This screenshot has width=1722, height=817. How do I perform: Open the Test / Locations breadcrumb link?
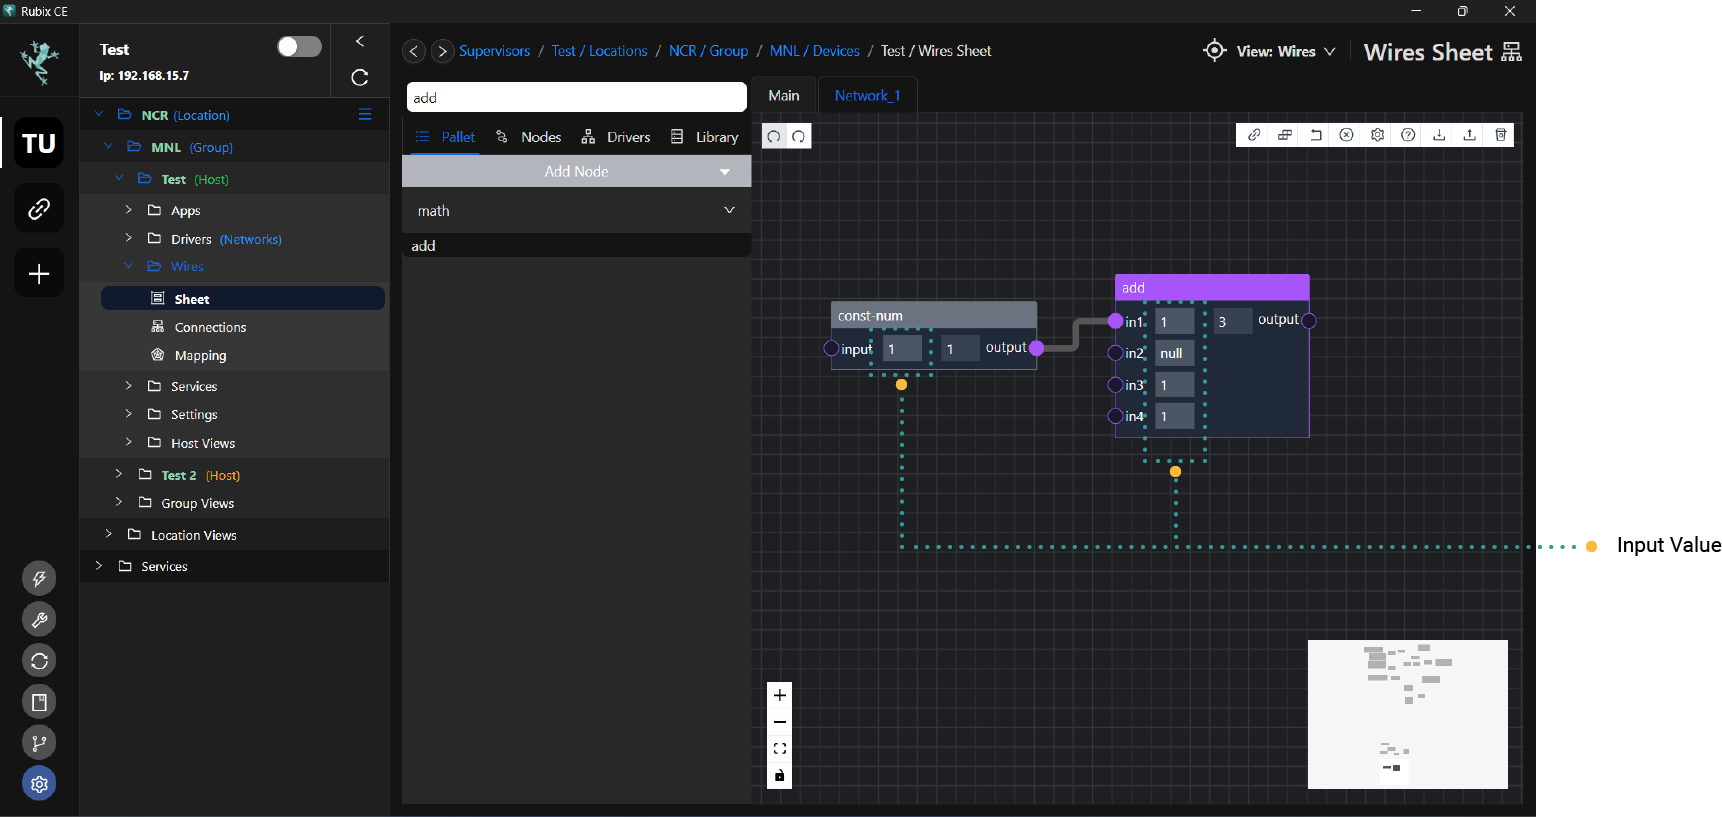[x=600, y=51]
